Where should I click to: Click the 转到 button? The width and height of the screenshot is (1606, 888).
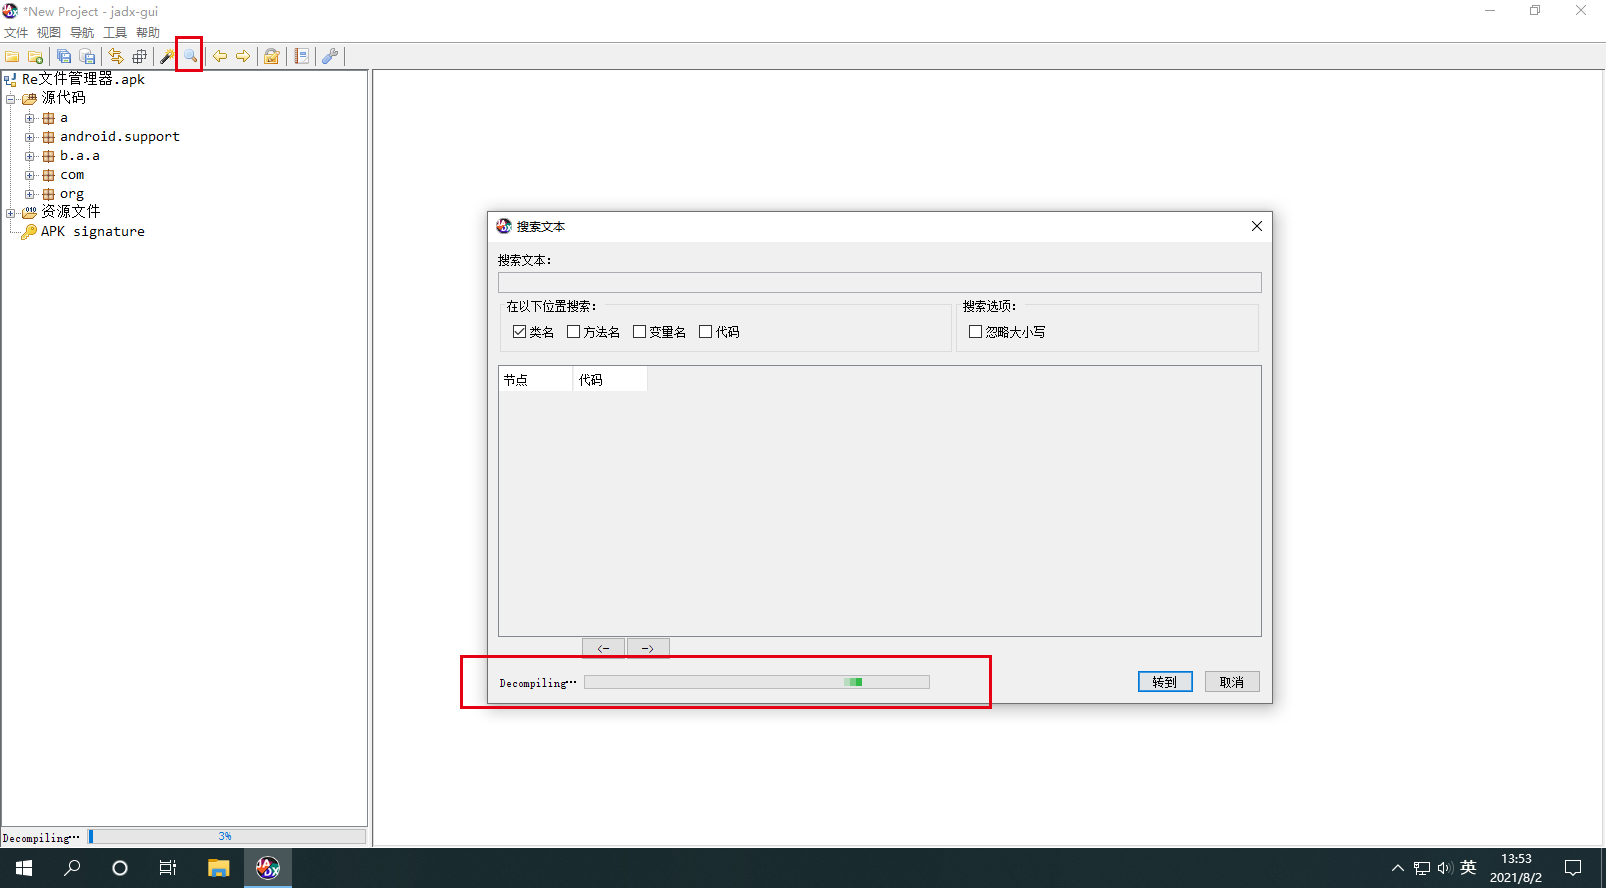coord(1165,682)
